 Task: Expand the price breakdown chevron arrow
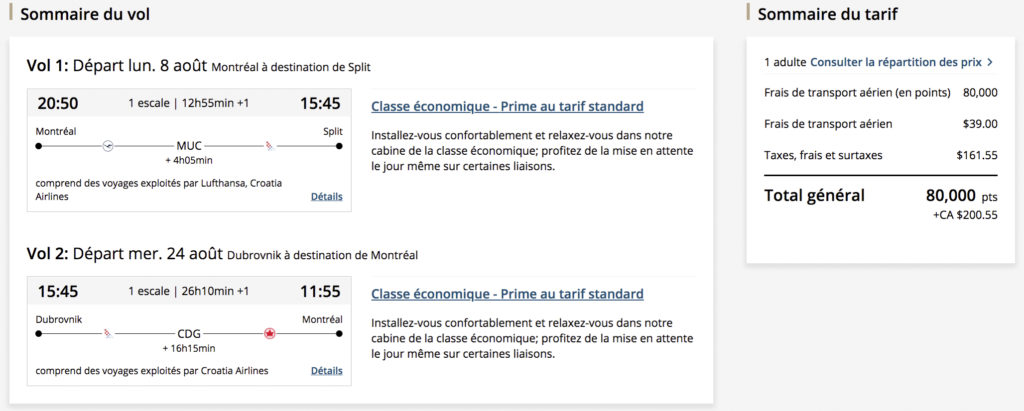coord(990,62)
